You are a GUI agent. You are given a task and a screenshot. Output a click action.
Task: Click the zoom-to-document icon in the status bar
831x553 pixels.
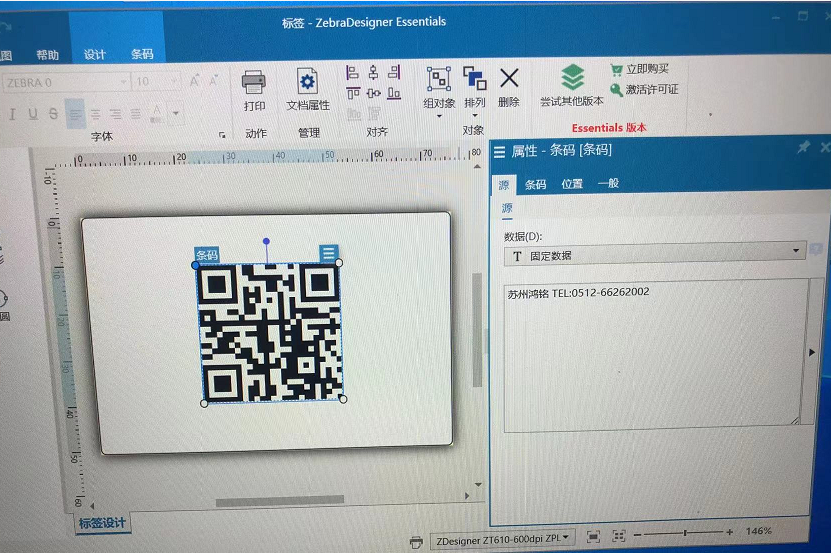(593, 537)
